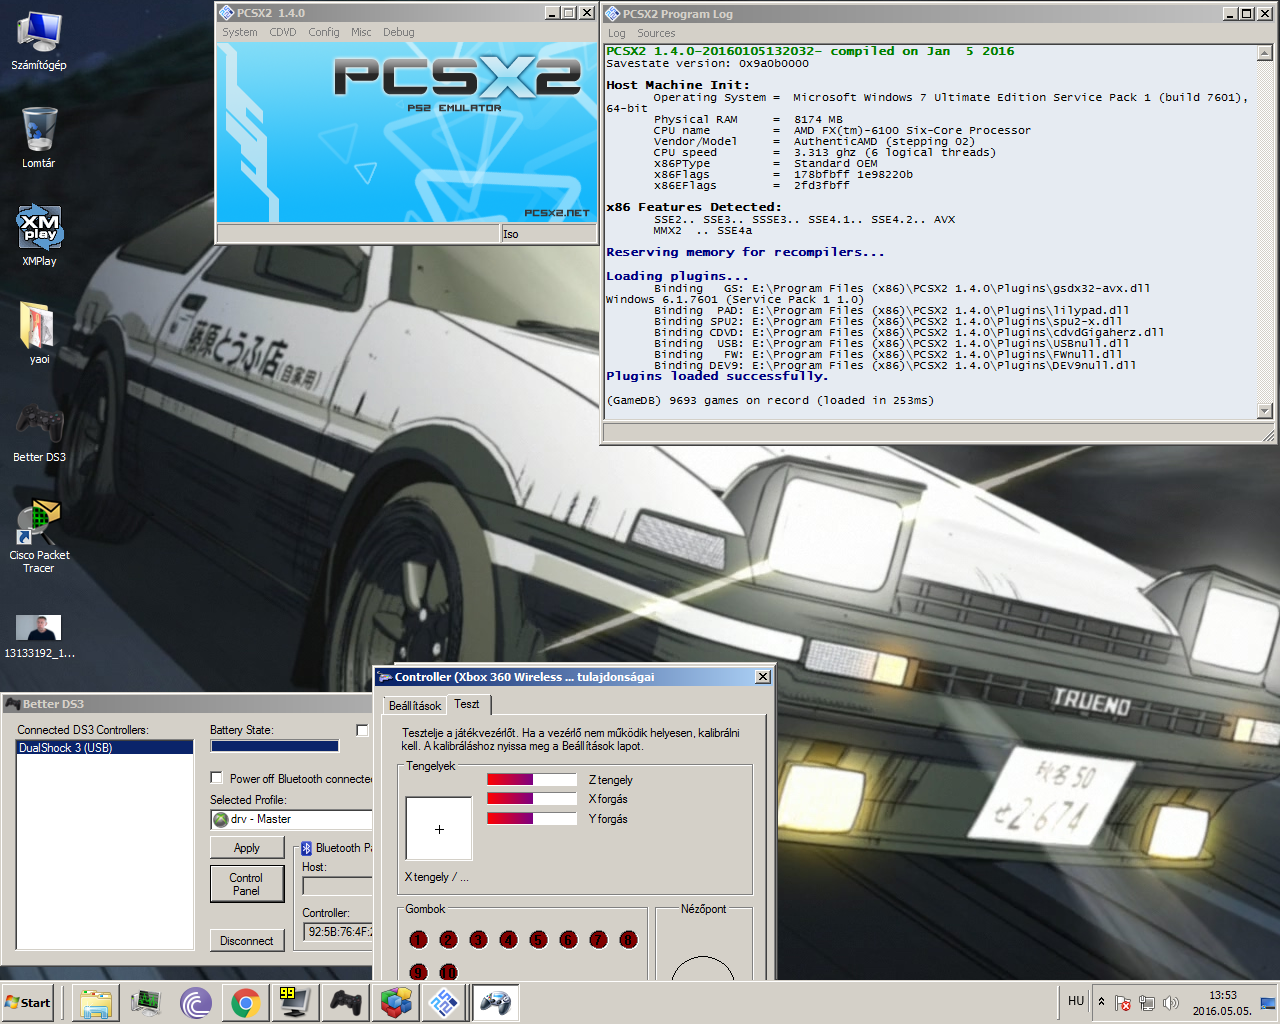This screenshot has width=1280, height=1024.
Task: Click the Bluetooth Host input field
Action: [338, 886]
